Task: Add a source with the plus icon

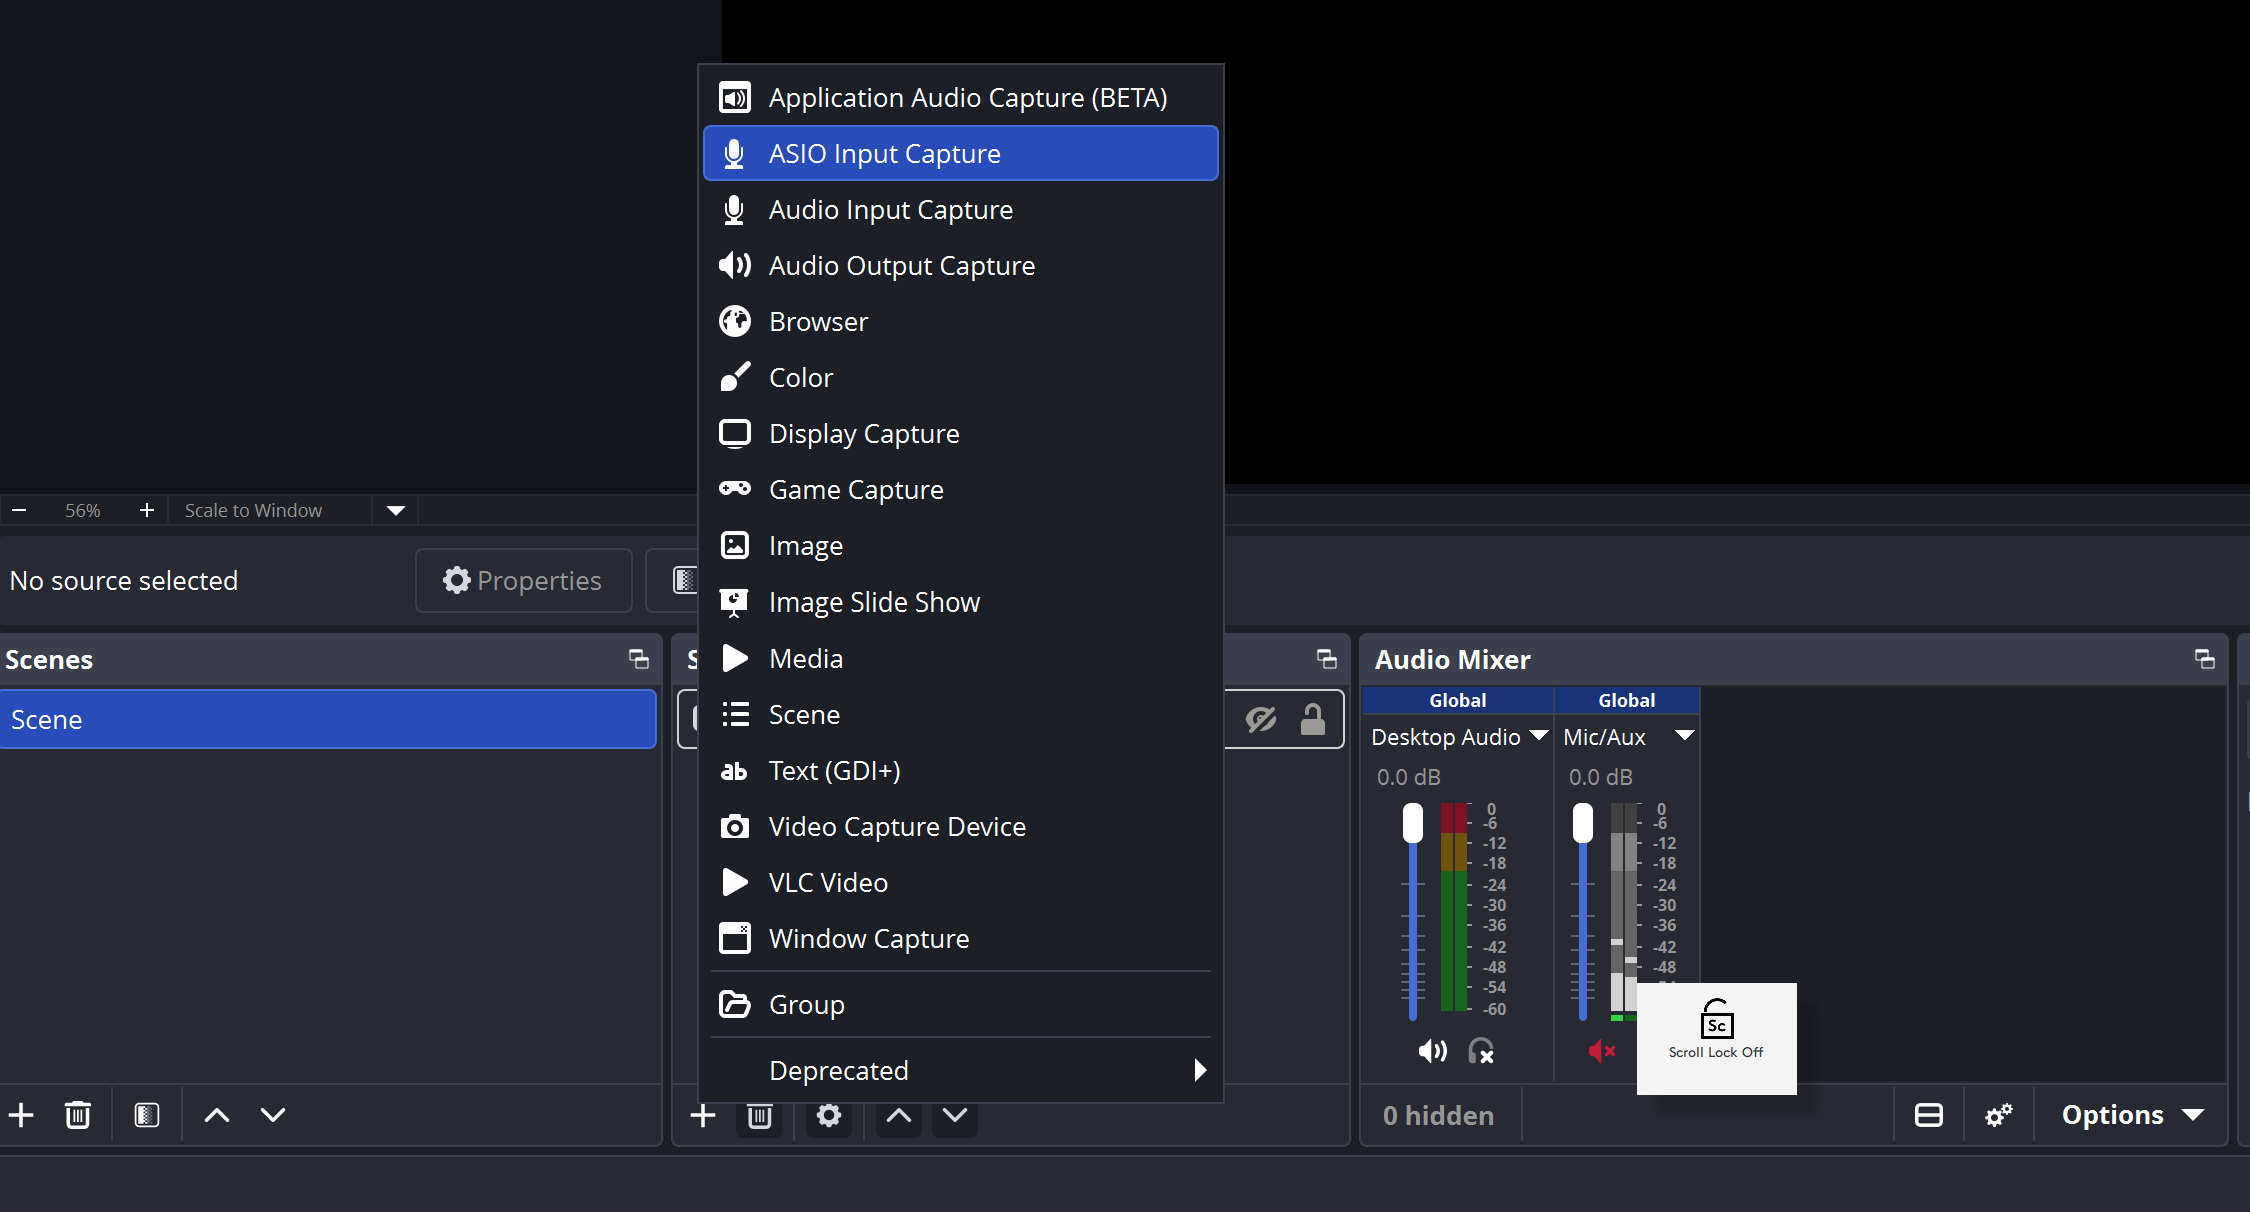Action: [703, 1115]
